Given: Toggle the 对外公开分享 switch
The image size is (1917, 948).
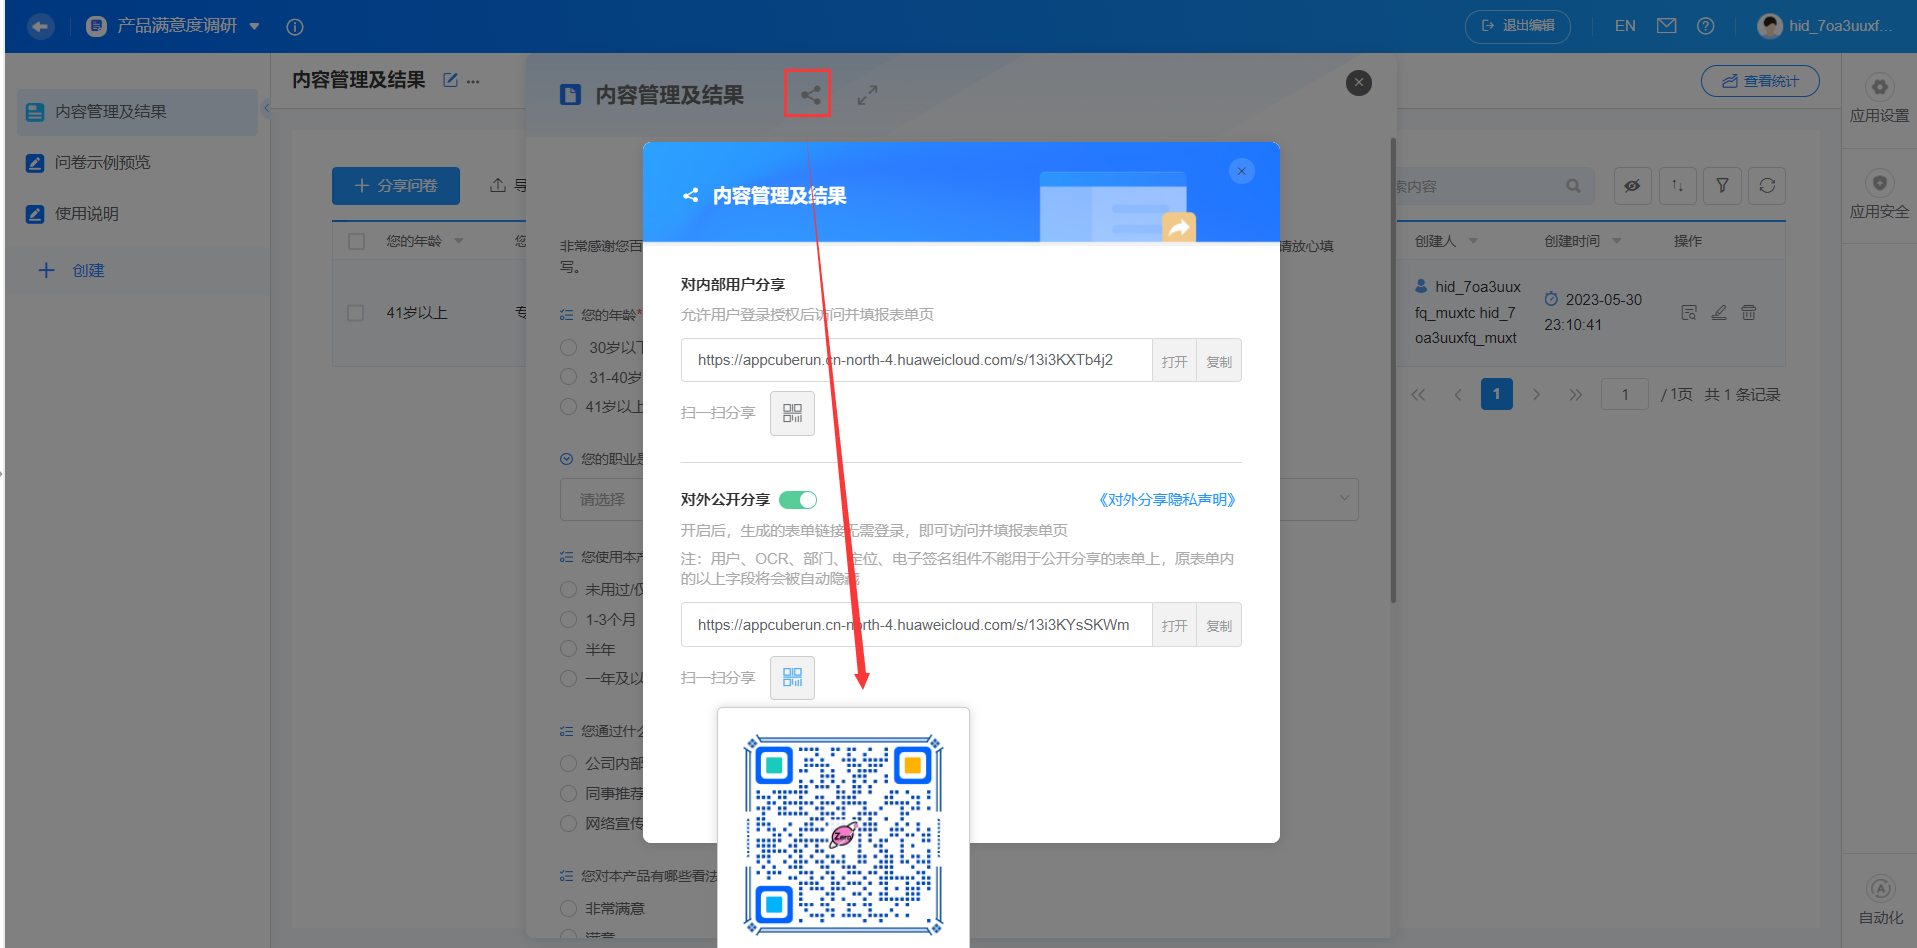Looking at the screenshot, I should pos(798,500).
